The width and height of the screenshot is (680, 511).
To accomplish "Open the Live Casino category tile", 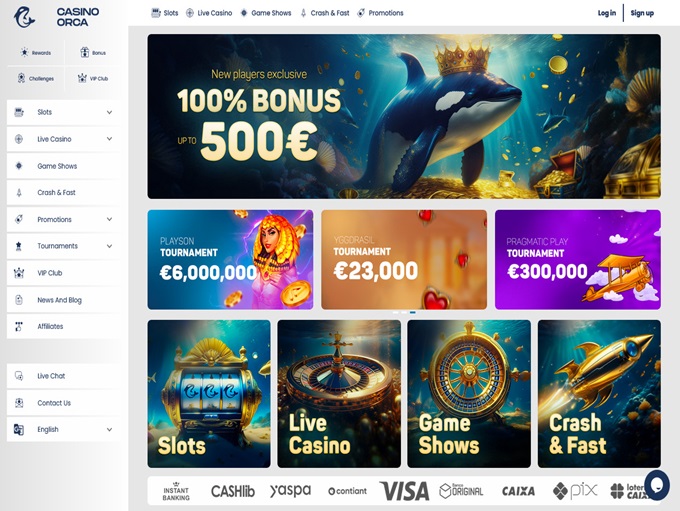I will point(339,394).
